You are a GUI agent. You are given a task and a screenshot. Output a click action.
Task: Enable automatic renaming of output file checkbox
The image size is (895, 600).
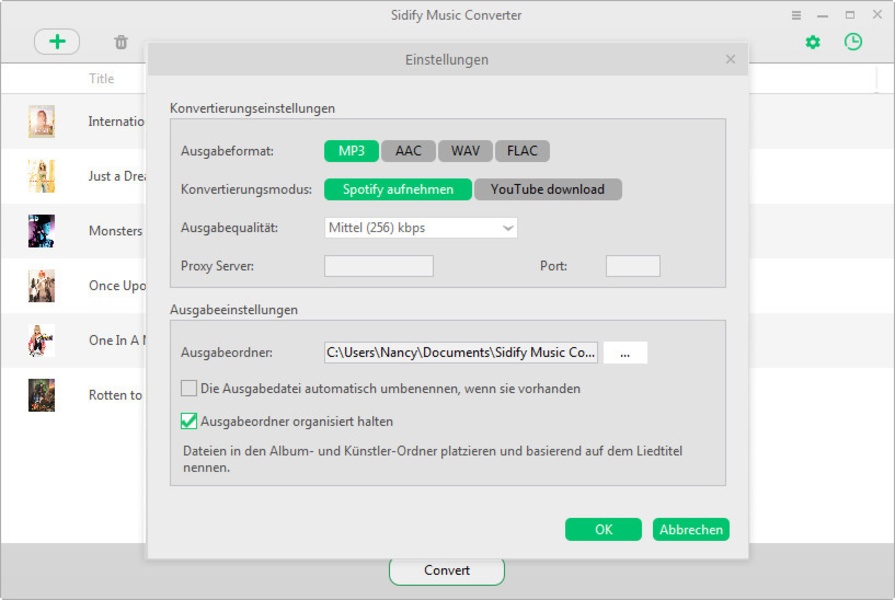[x=189, y=388]
